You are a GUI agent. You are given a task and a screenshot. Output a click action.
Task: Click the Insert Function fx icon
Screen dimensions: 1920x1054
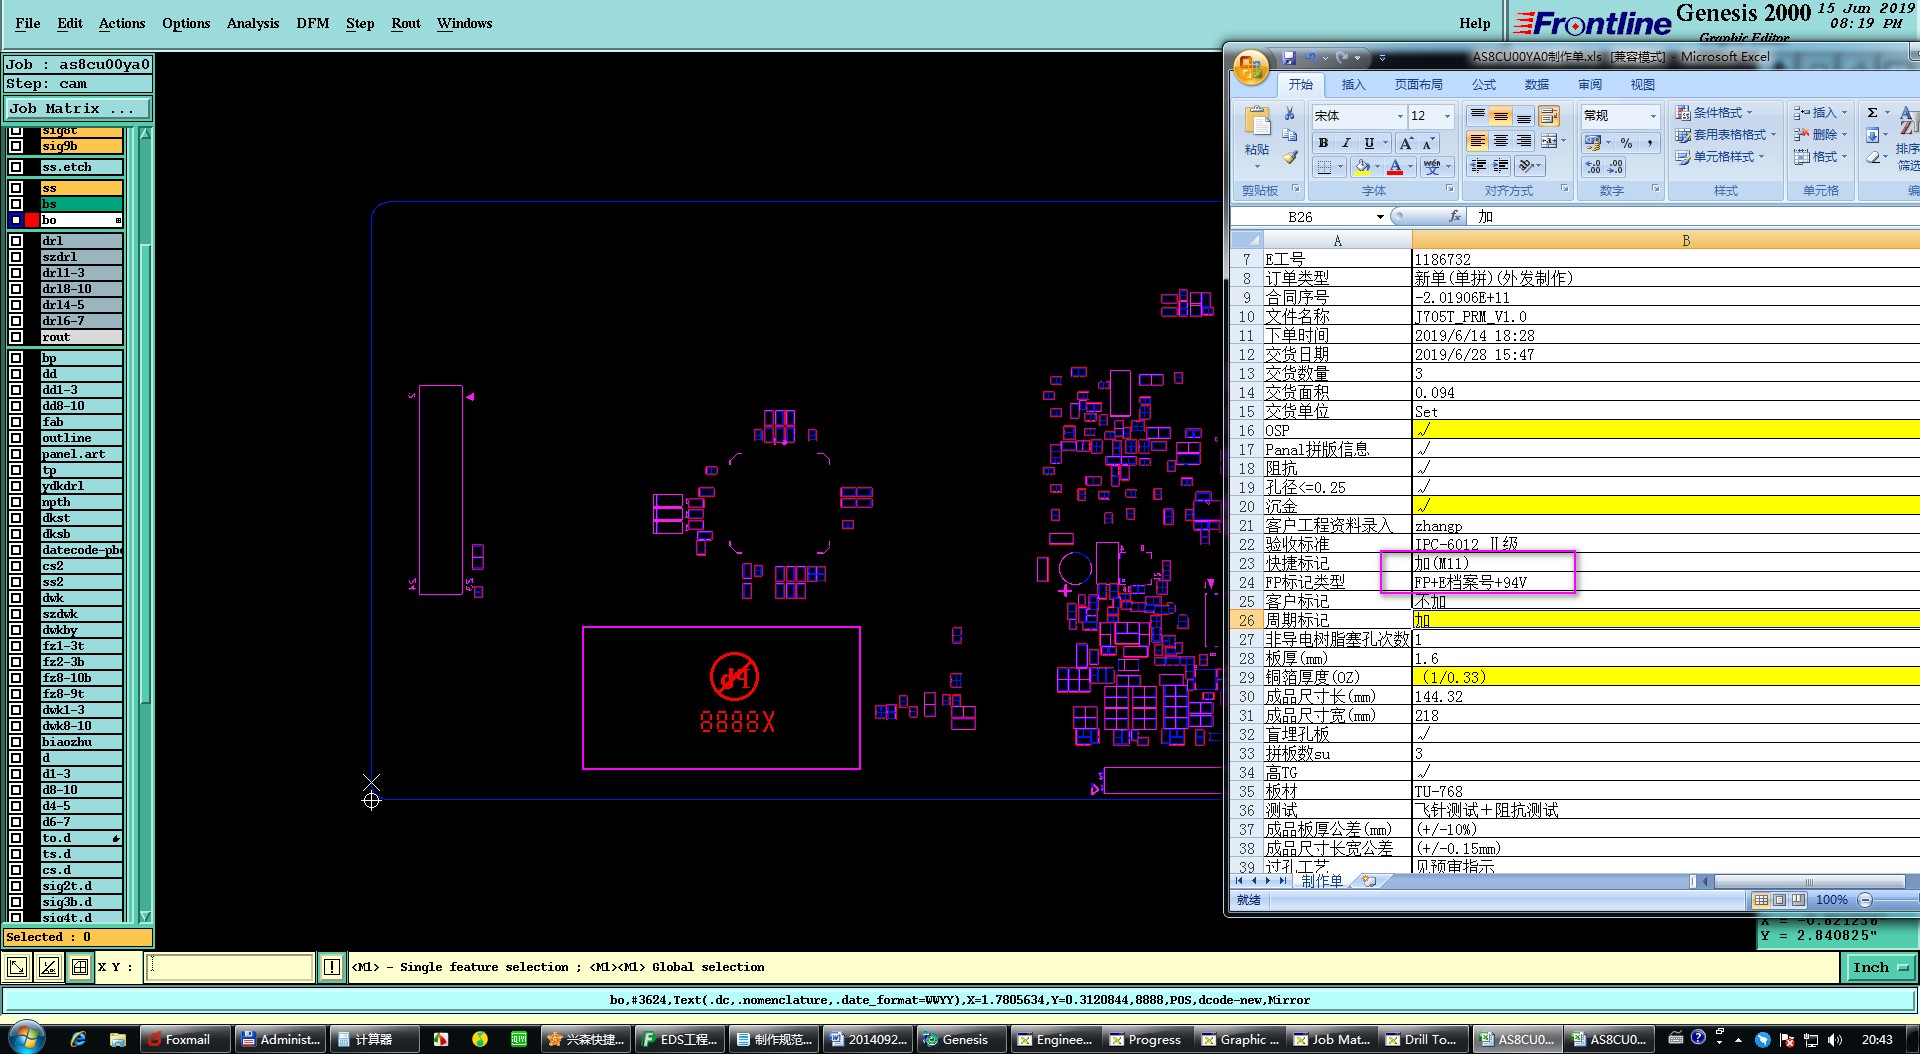[1455, 216]
